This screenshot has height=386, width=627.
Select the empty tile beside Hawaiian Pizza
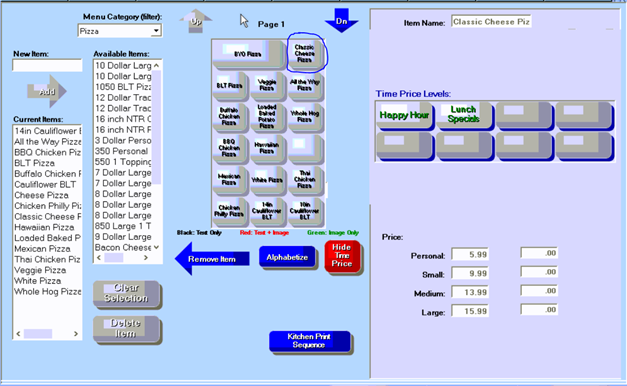click(x=305, y=148)
